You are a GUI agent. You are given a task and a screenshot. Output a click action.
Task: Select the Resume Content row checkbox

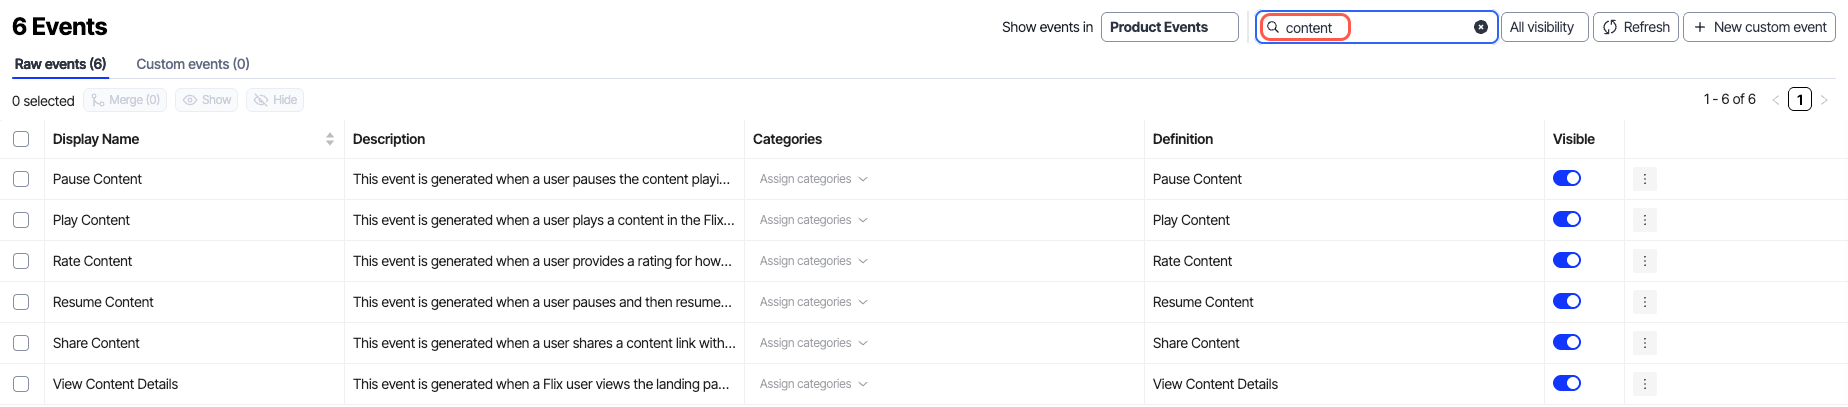pos(21,302)
